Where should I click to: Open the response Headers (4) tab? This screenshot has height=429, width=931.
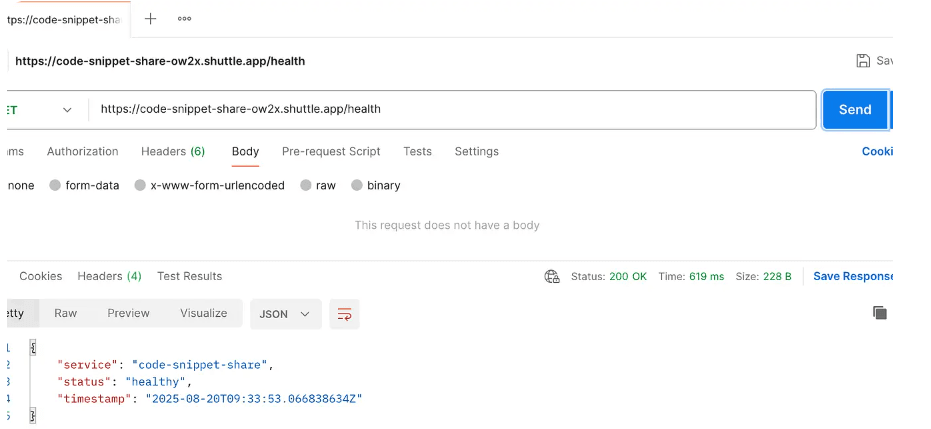click(109, 276)
